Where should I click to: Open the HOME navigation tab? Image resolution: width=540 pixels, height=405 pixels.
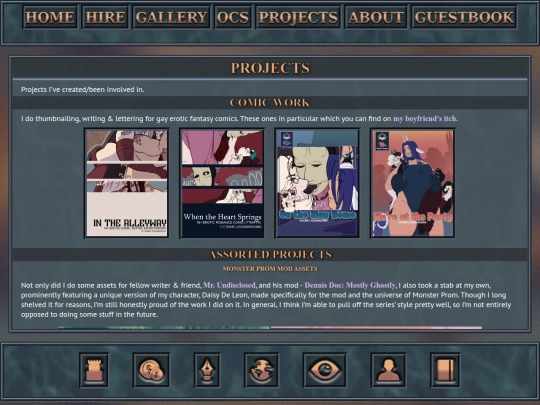tap(50, 17)
